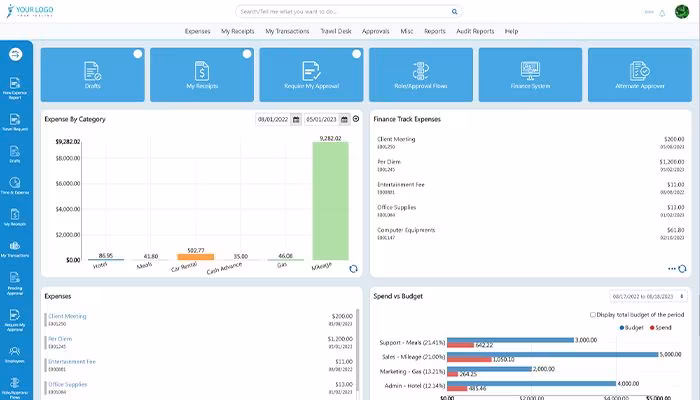This screenshot has height=400, width=700.
Task: Open Office Supplies link in Expenses list
Action: click(67, 384)
